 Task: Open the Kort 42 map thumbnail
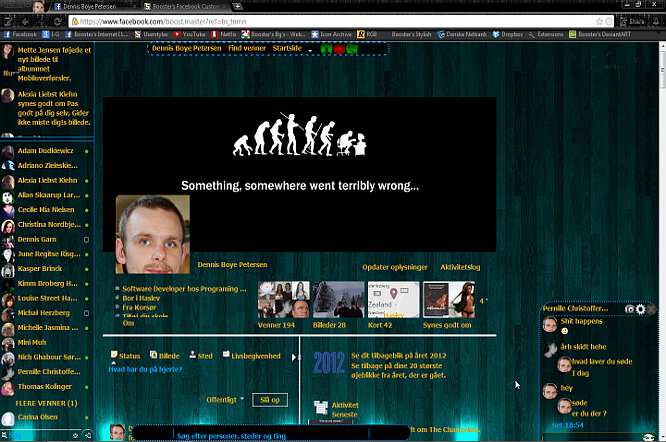tap(393, 299)
